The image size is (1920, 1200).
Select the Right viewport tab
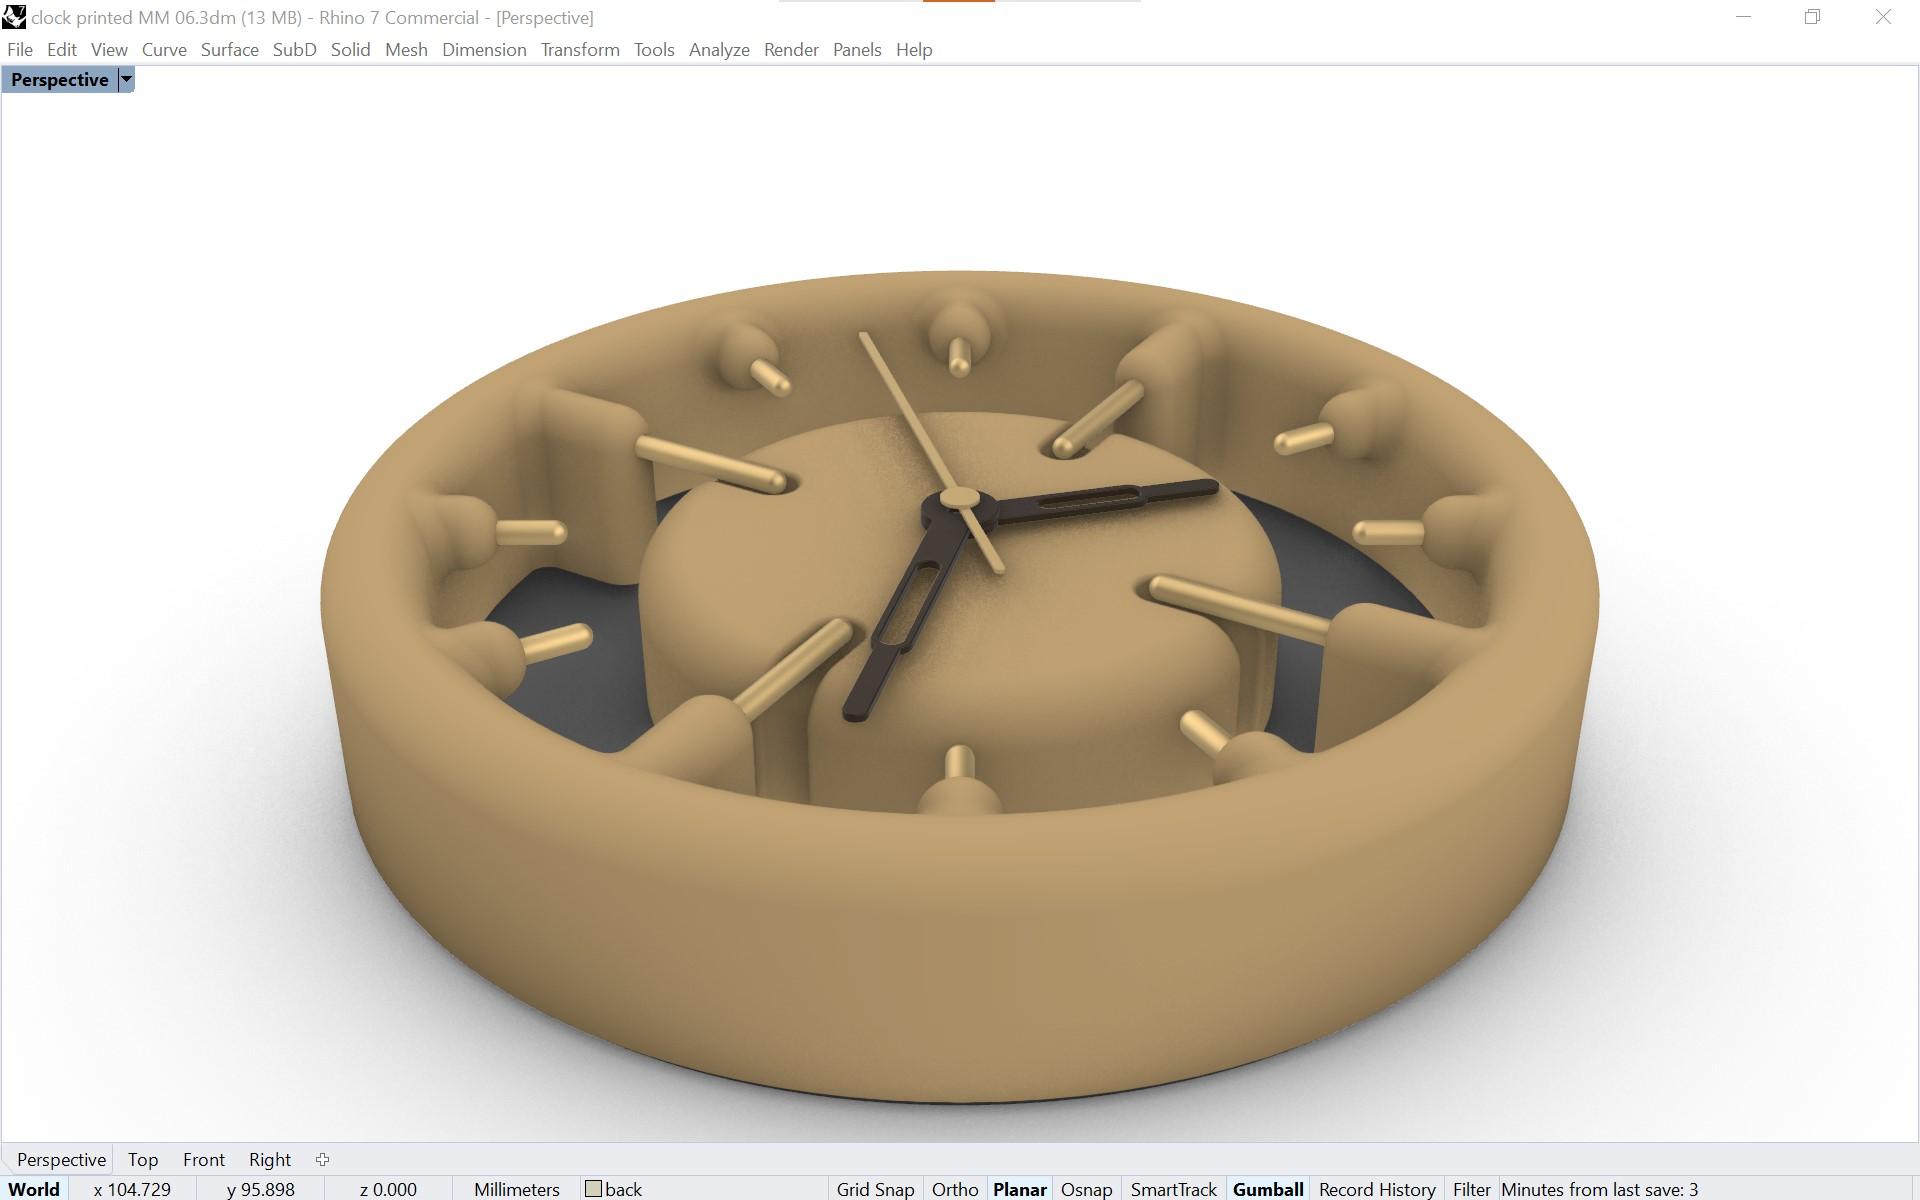click(x=268, y=1159)
